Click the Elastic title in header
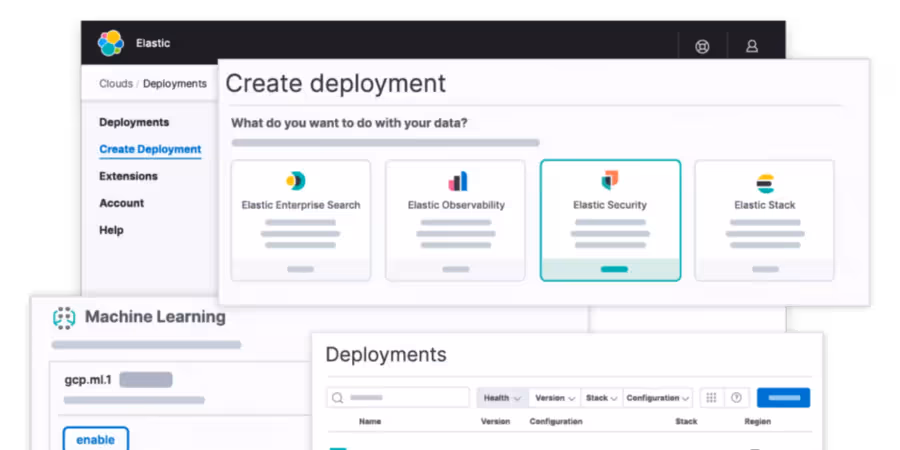The image size is (900, 450). pyautogui.click(x=153, y=44)
